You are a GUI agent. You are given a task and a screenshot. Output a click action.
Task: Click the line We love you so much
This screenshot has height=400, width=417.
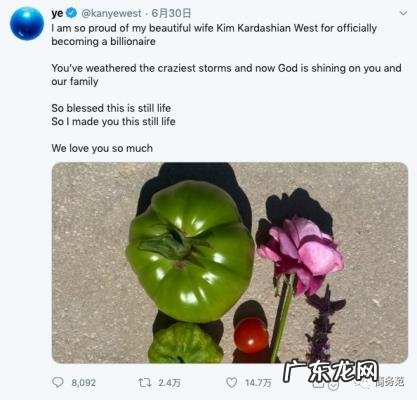(x=102, y=148)
